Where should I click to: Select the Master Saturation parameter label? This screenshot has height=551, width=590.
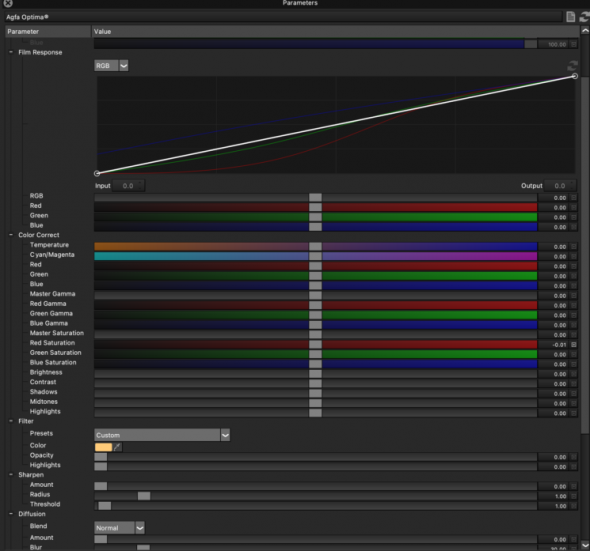(x=57, y=333)
